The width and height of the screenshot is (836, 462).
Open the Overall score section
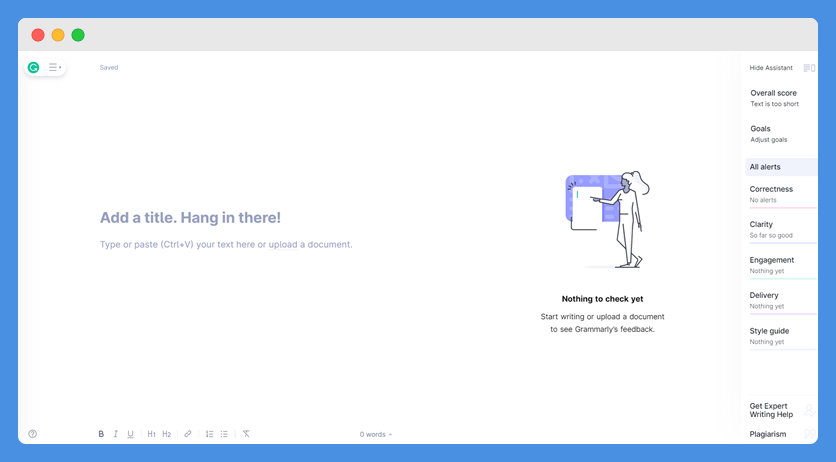click(775, 98)
